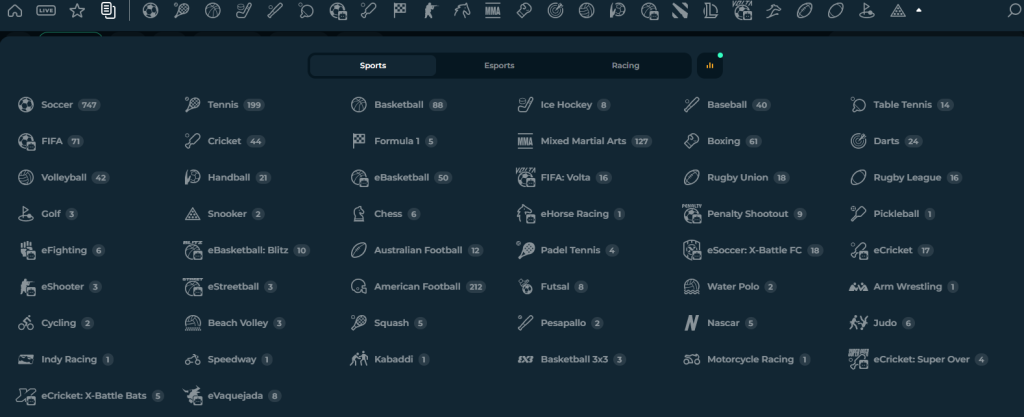Open Mixed Martial Arts category
The width and height of the screenshot is (1024, 417).
pyautogui.click(x=584, y=141)
